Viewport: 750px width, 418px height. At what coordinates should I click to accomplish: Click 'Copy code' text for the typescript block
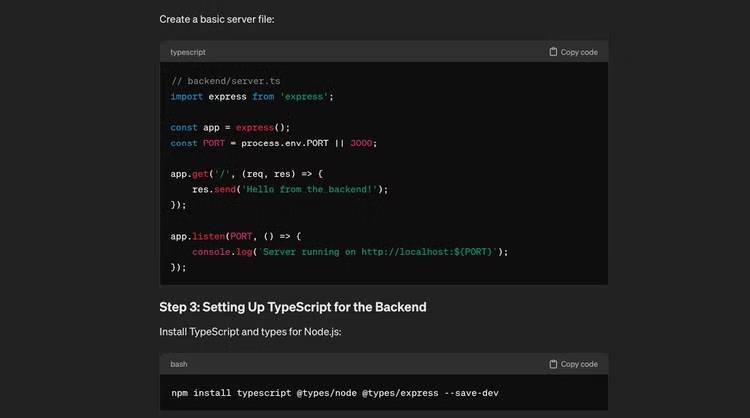579,52
